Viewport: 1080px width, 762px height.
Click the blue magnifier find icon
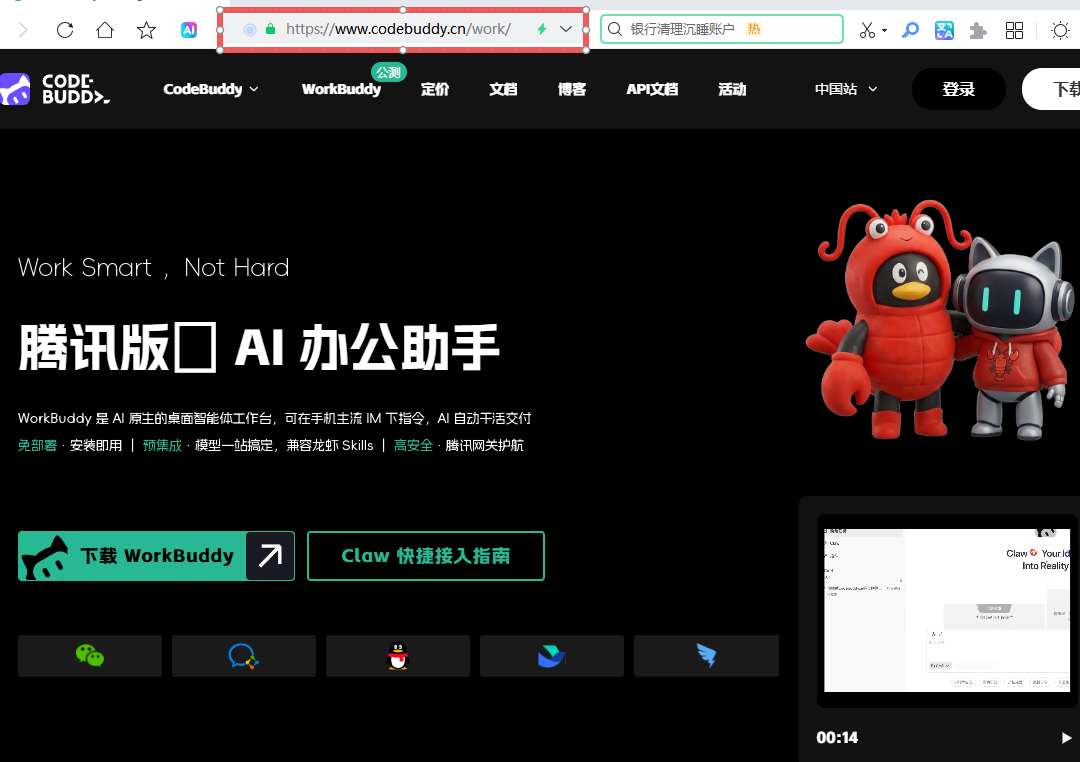tap(910, 30)
